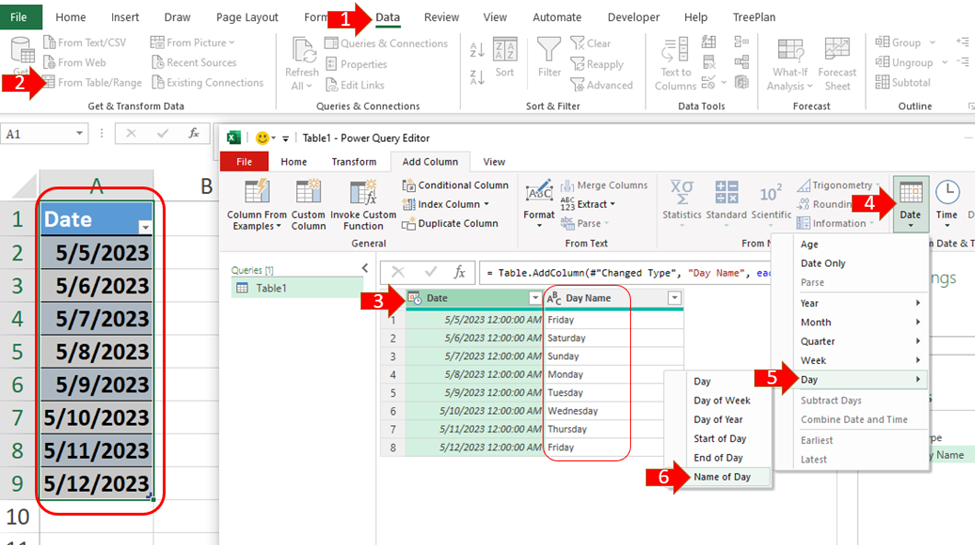Click Excel's File button

pos(19,17)
